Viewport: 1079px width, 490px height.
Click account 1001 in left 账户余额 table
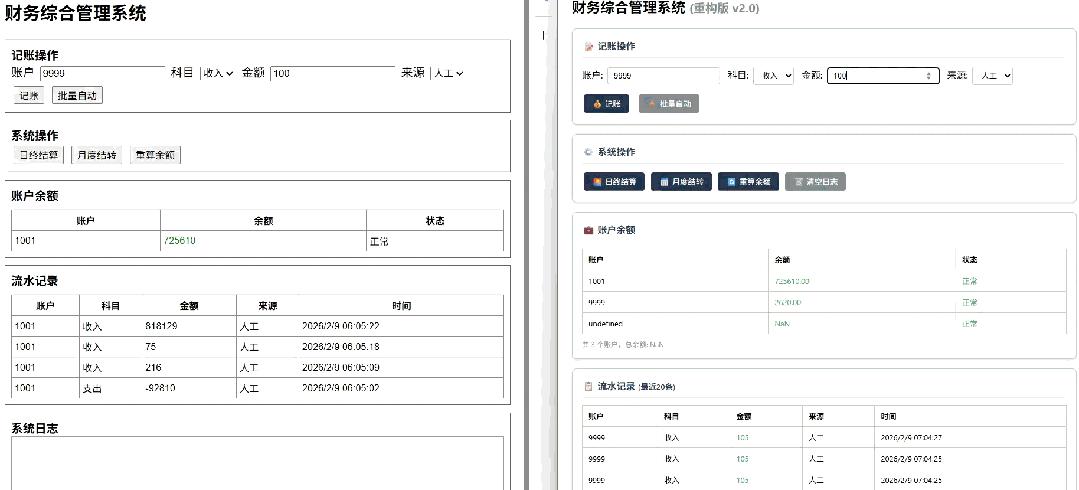pos(25,241)
